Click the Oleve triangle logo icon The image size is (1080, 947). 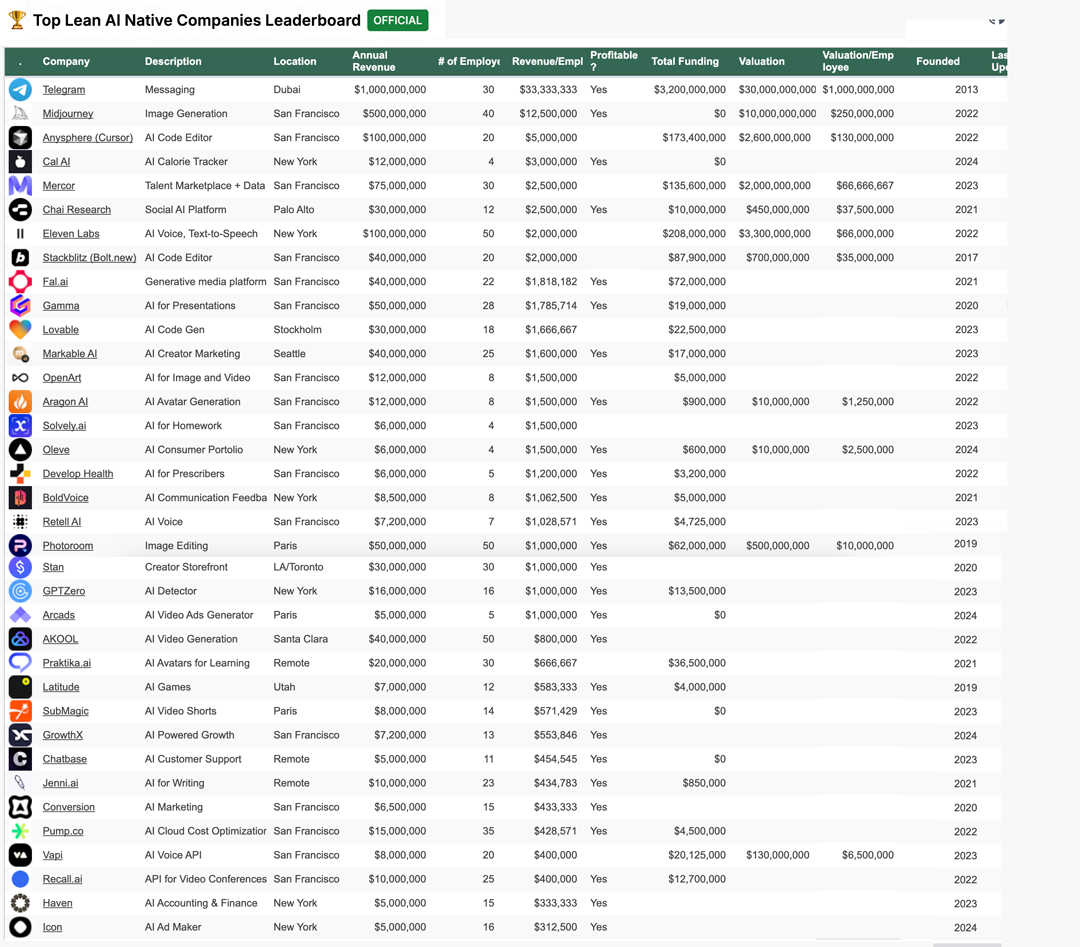20,450
